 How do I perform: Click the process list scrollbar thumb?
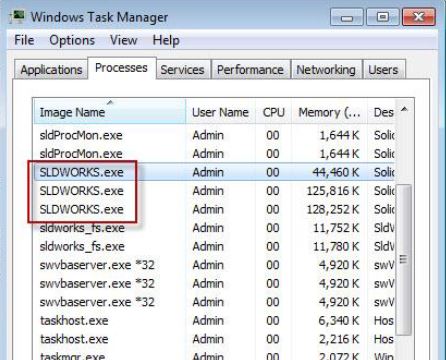coord(404,259)
